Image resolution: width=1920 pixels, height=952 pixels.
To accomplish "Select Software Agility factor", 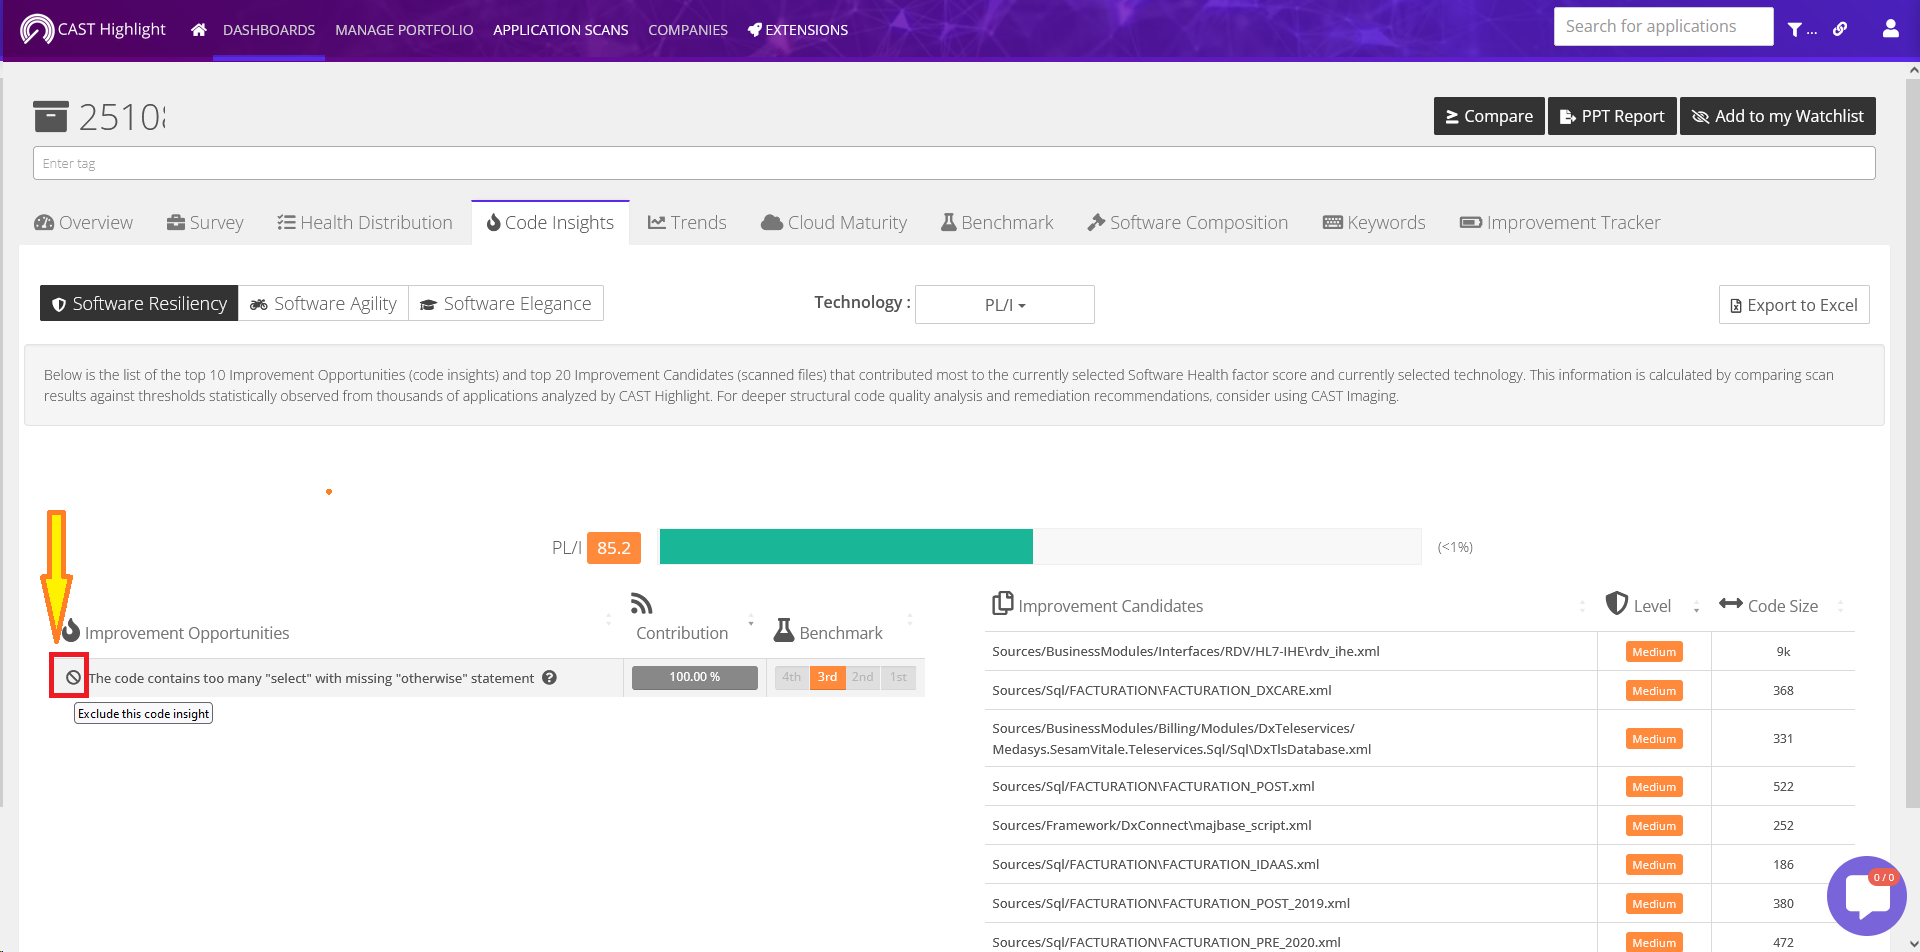I will point(323,303).
